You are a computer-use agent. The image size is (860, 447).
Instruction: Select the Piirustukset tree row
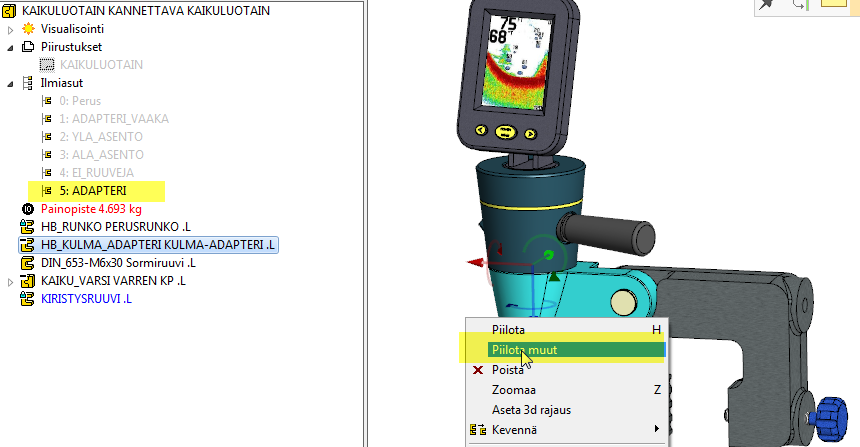coord(71,47)
